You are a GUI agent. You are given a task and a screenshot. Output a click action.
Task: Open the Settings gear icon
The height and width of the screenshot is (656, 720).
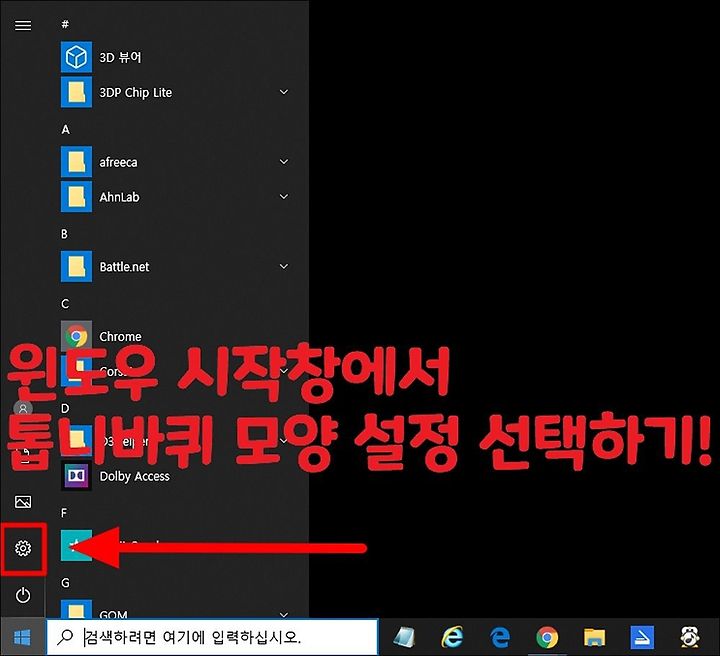click(23, 548)
